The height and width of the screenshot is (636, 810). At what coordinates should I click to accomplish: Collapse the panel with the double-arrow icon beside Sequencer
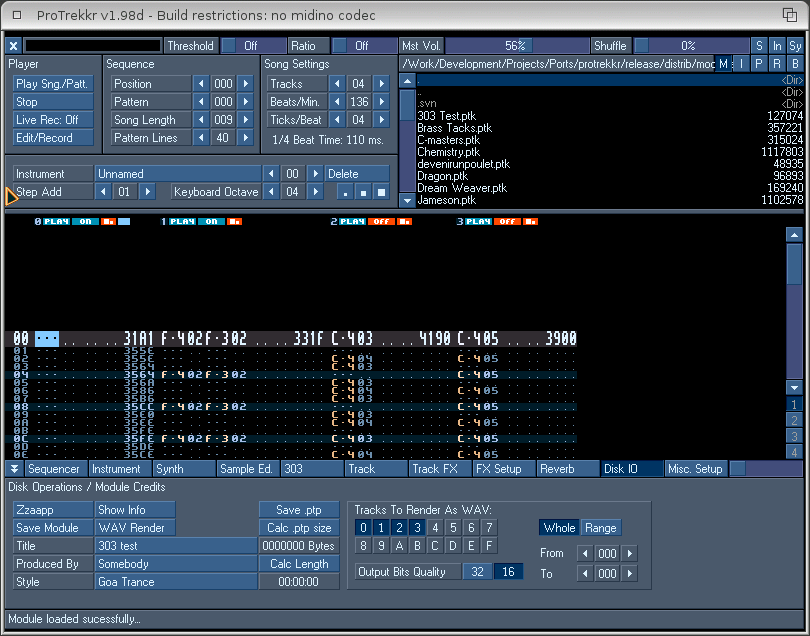click(x=15, y=469)
